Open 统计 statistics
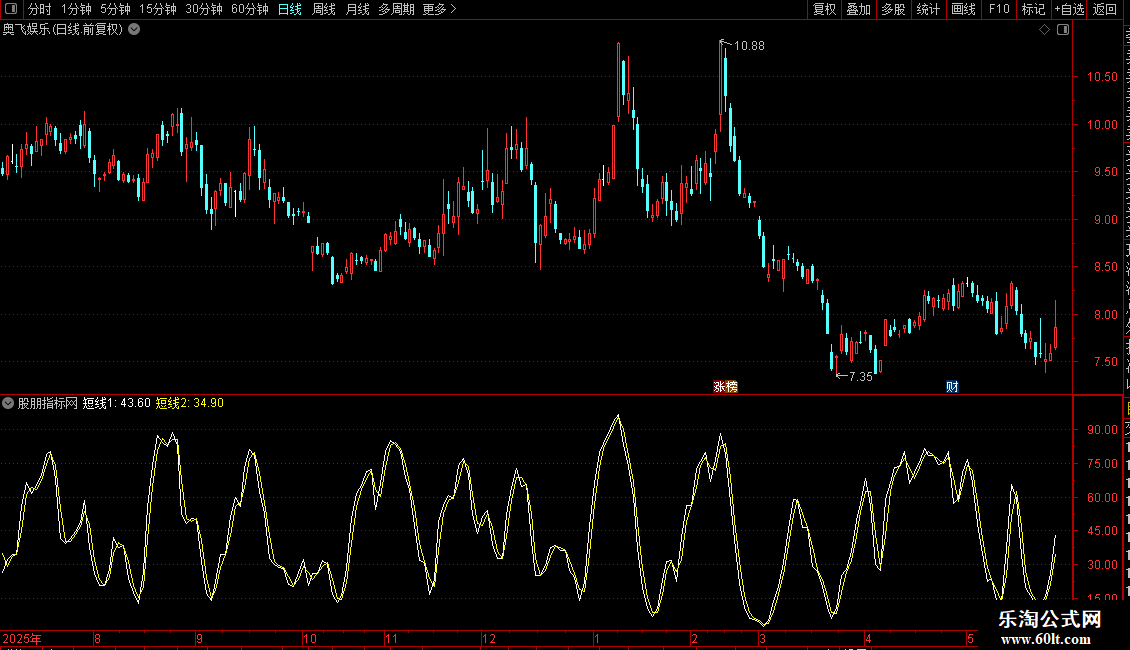The image size is (1130, 650). click(928, 9)
